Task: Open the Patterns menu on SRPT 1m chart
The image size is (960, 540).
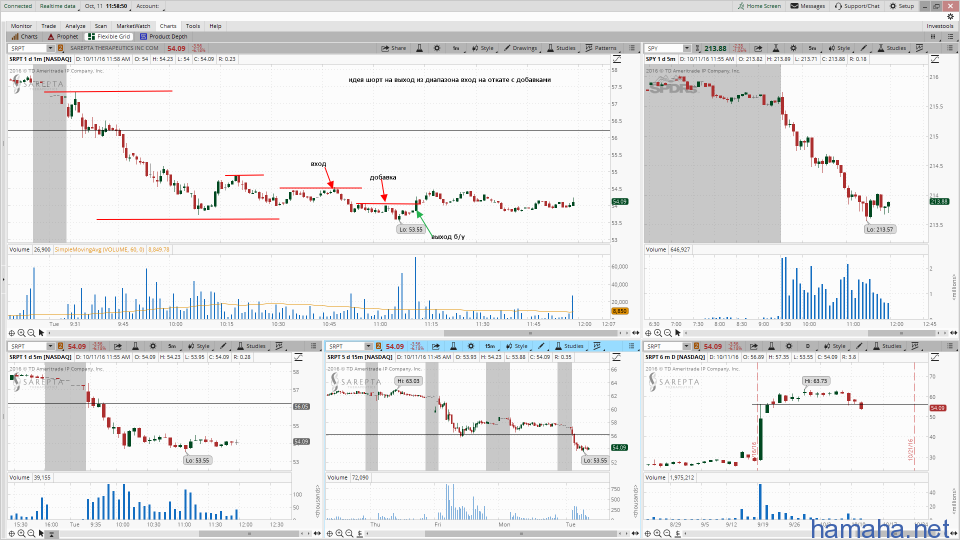Action: (x=601, y=48)
